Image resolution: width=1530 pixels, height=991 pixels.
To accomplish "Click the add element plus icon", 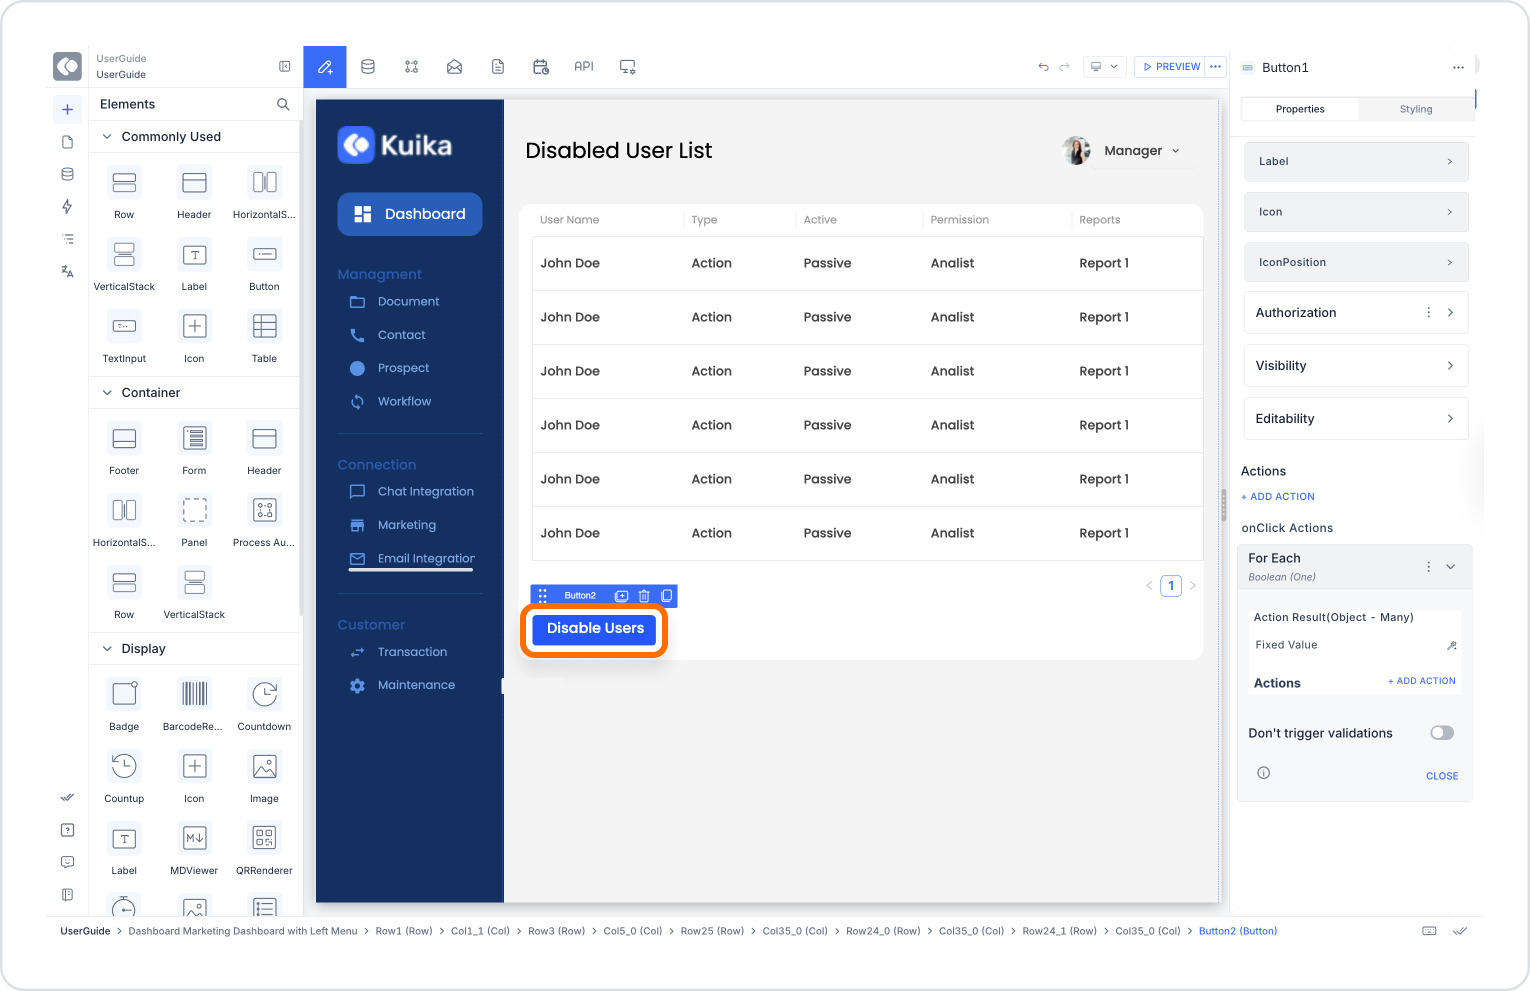I will click(67, 110).
